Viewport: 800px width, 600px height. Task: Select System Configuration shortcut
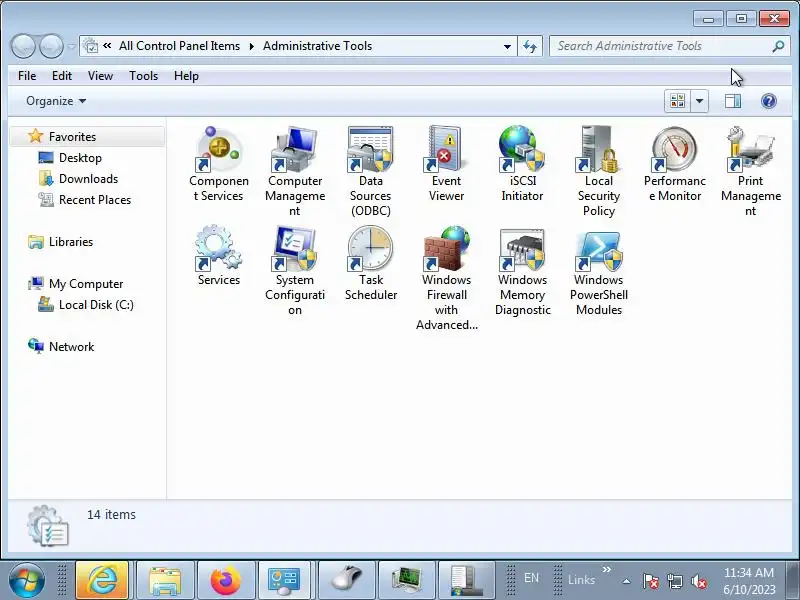[x=295, y=270]
